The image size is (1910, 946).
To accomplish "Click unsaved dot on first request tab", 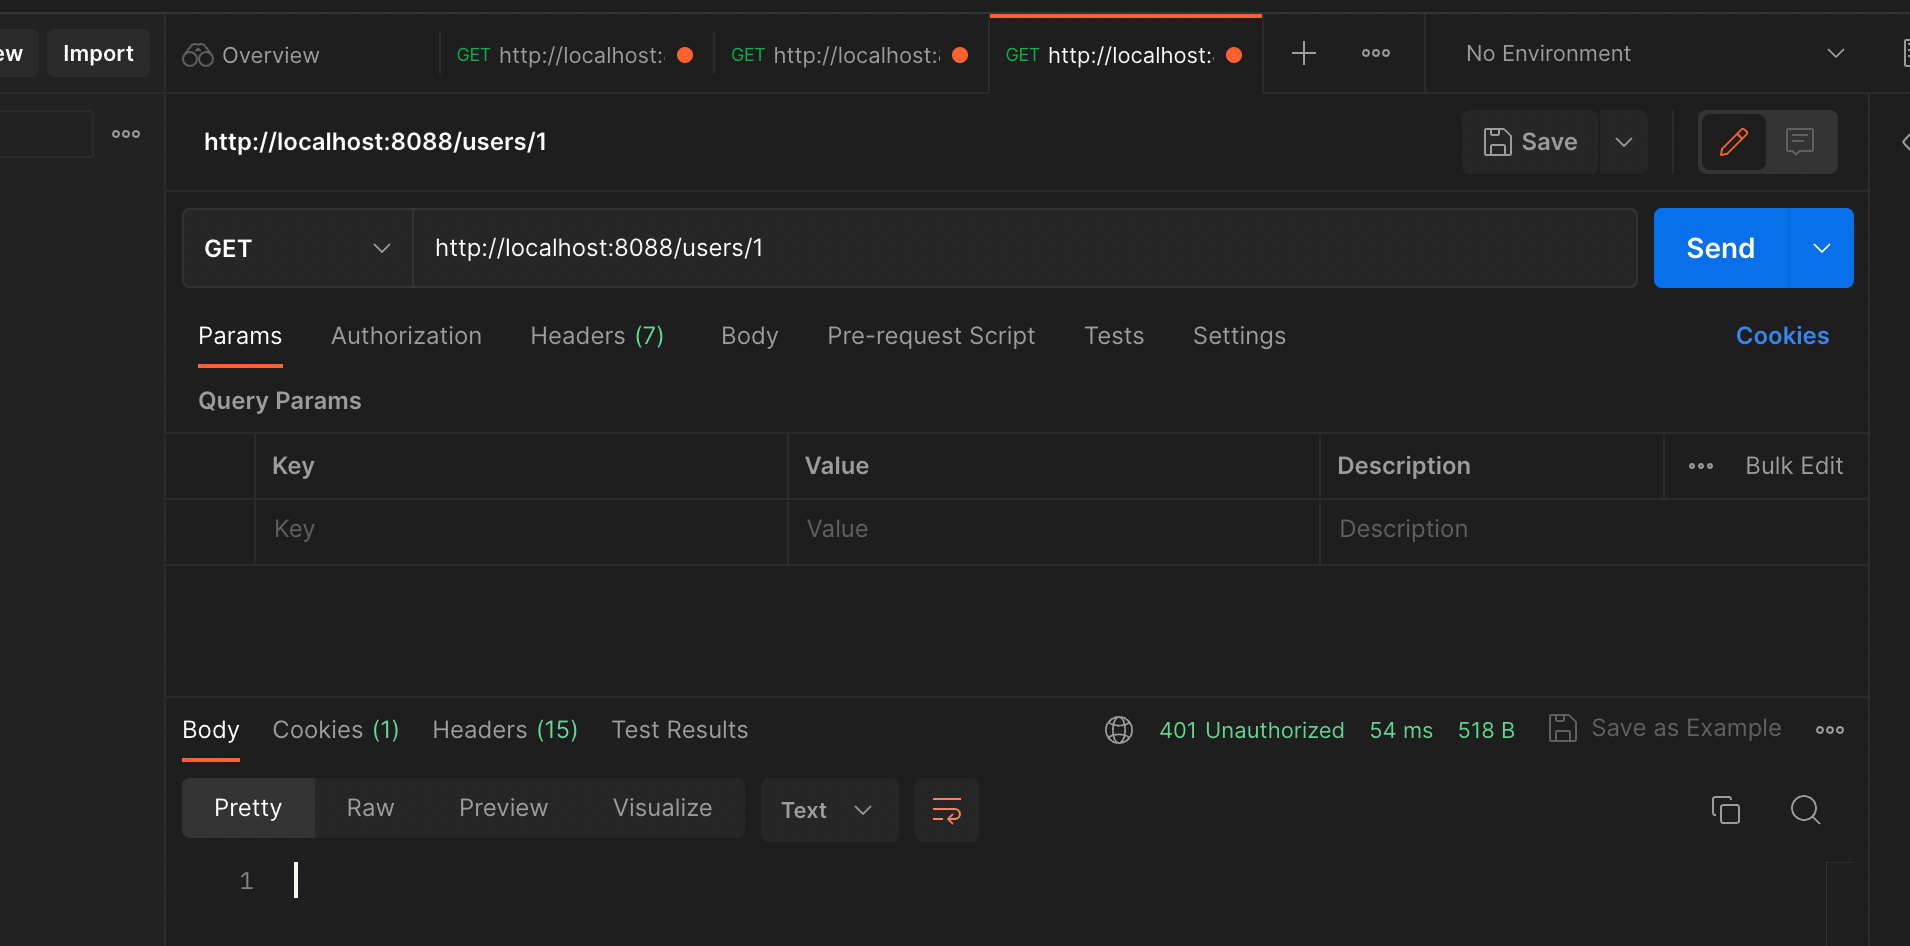I will (685, 55).
